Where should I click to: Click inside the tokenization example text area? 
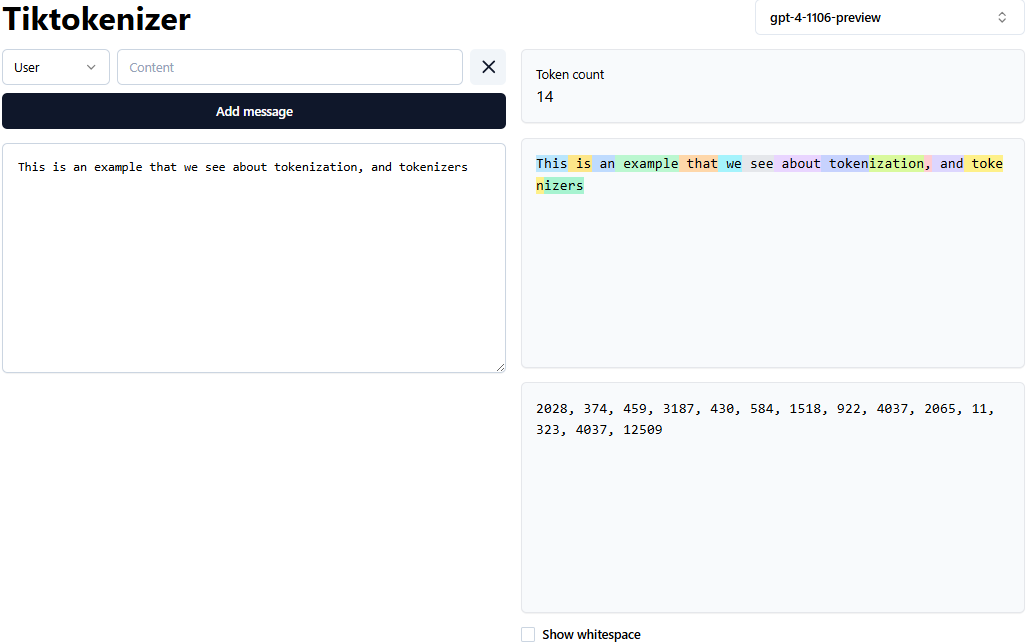click(x=254, y=258)
